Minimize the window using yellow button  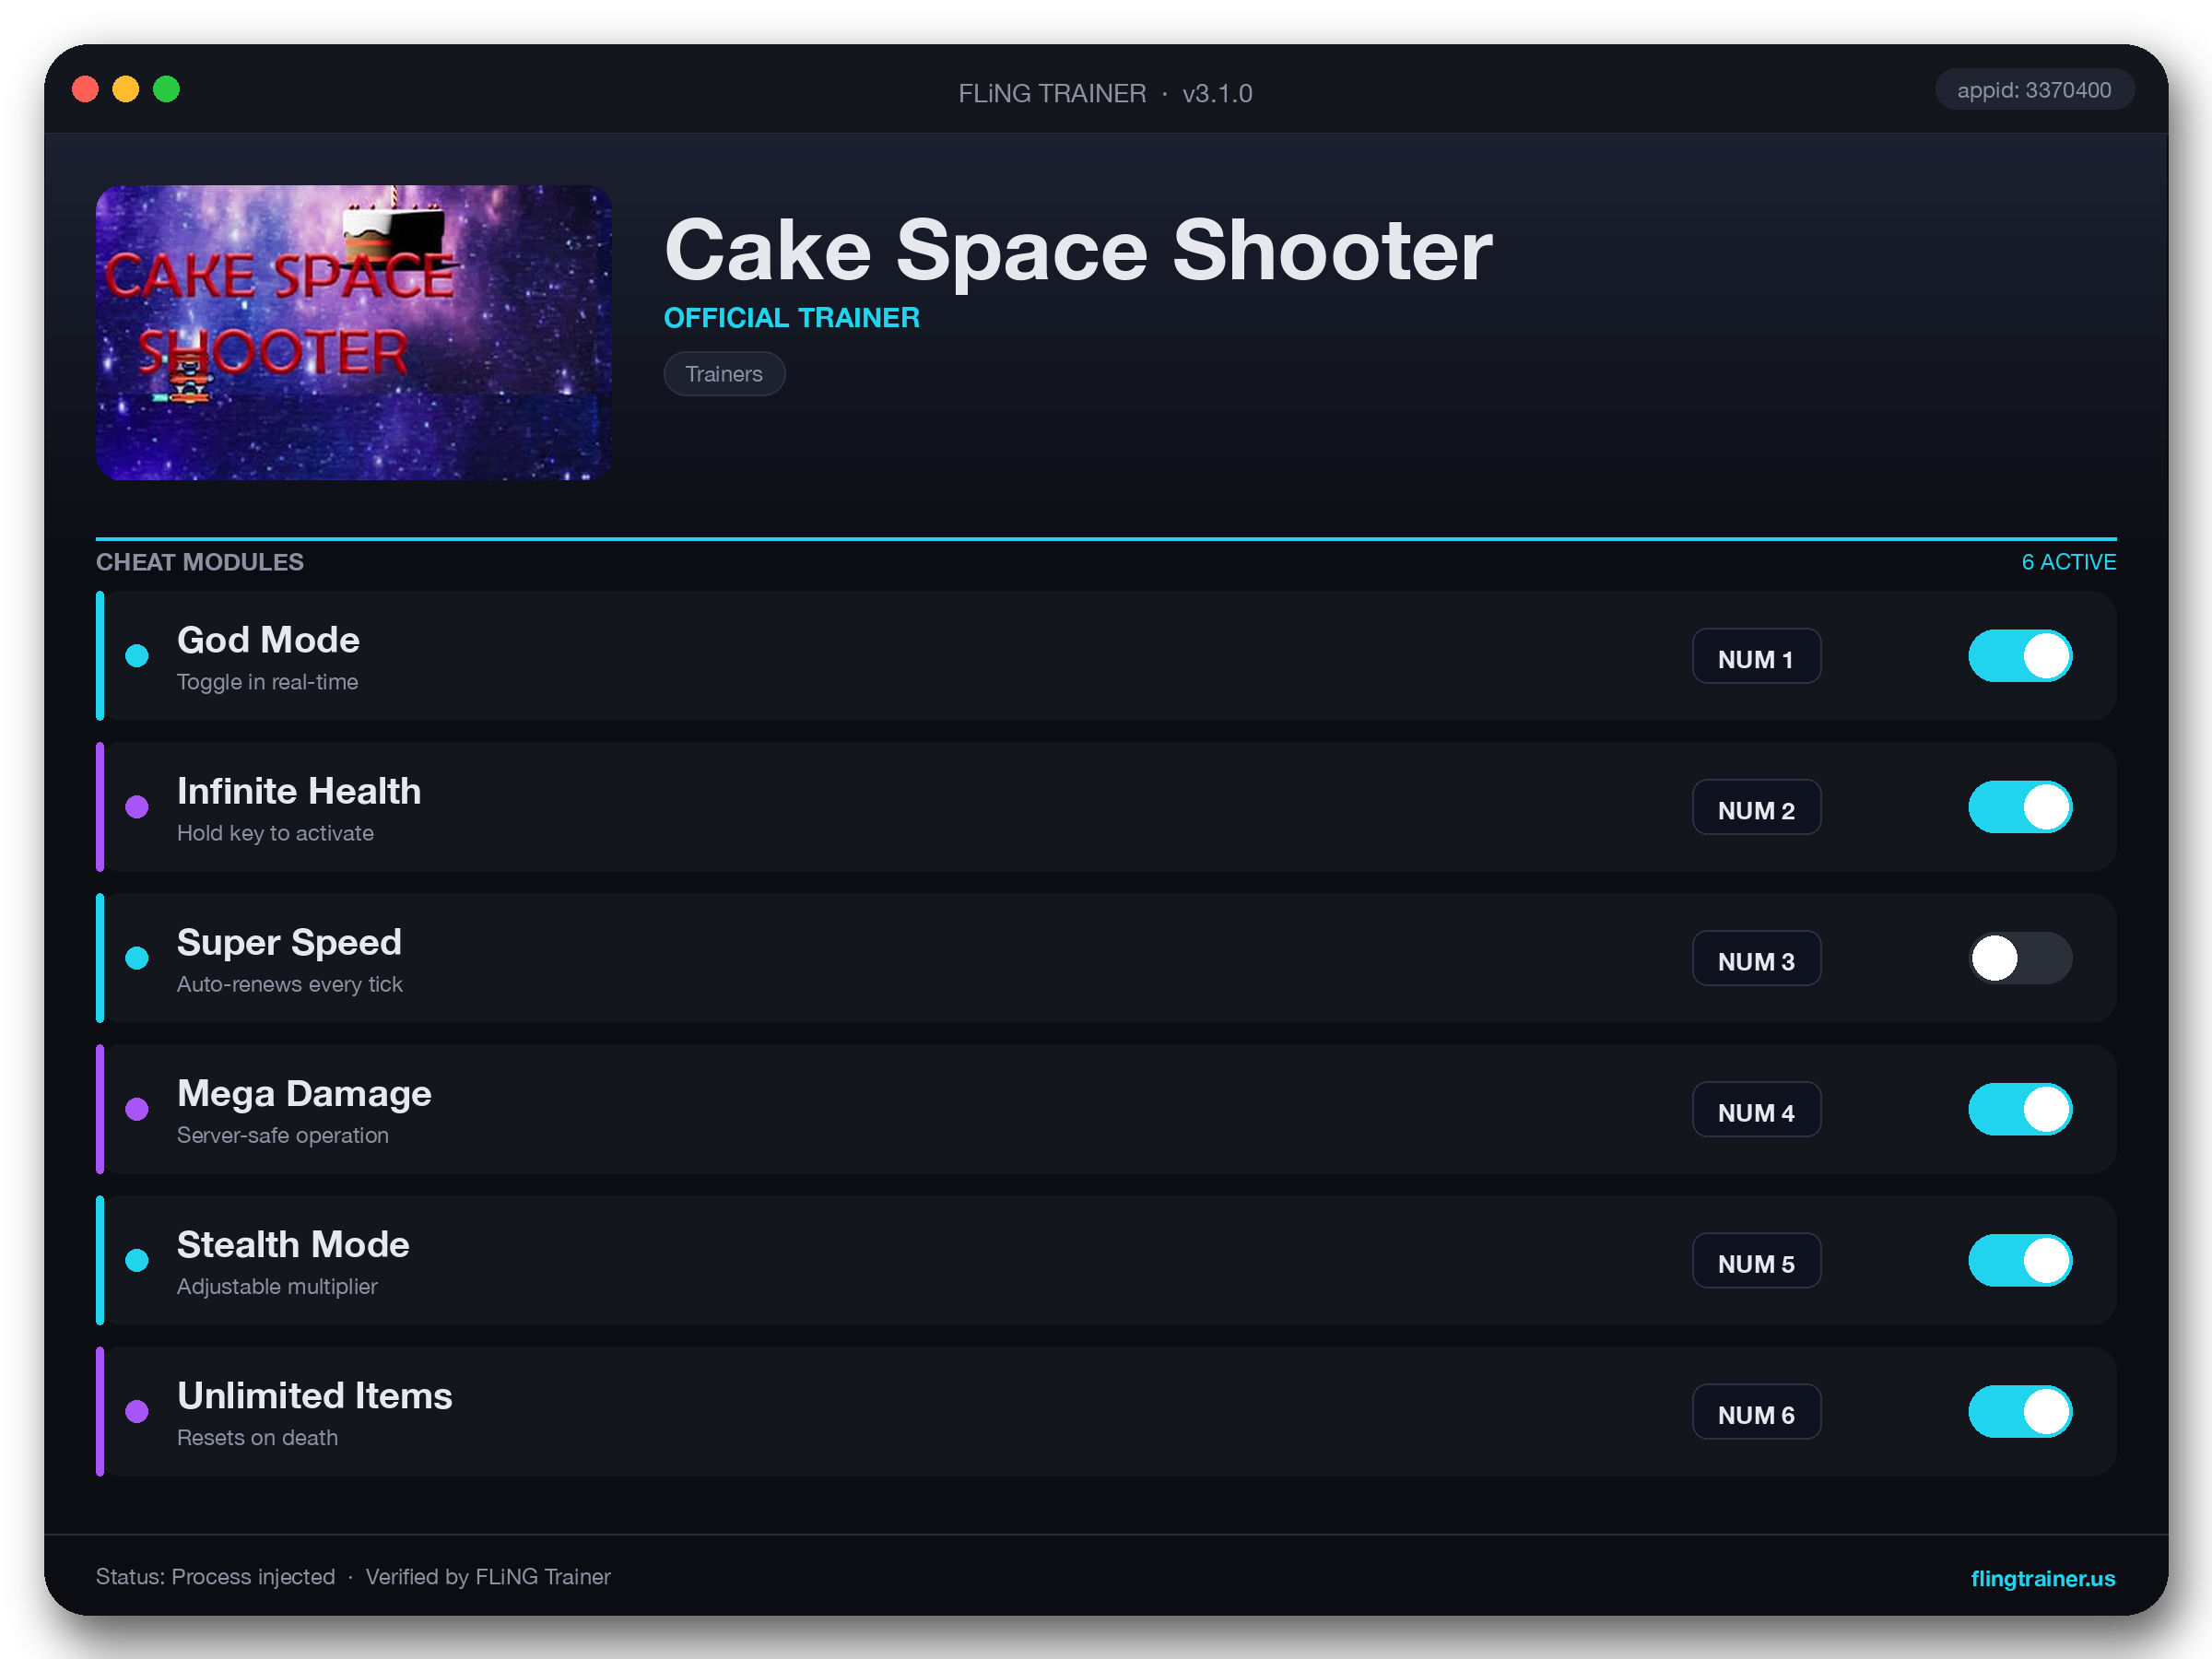126,89
